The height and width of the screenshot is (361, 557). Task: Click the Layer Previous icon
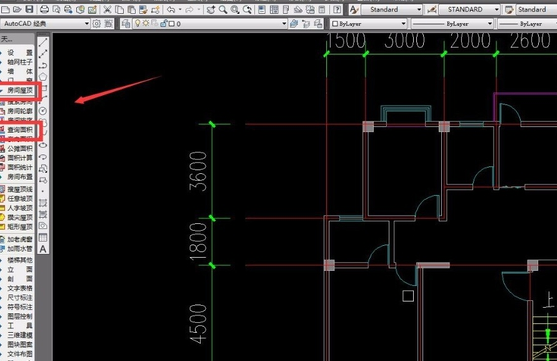[306, 24]
